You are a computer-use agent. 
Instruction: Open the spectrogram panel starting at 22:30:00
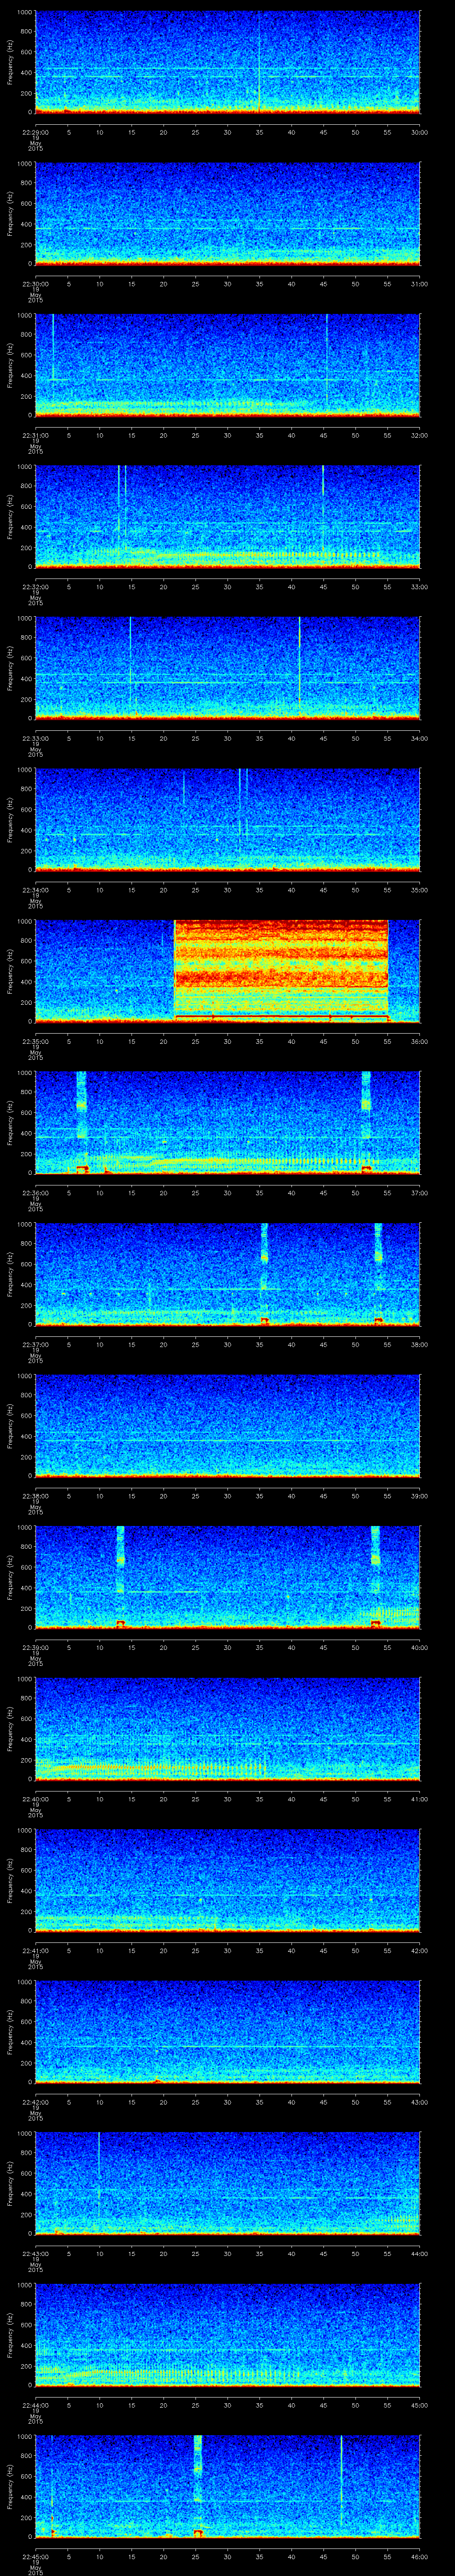pos(227,213)
